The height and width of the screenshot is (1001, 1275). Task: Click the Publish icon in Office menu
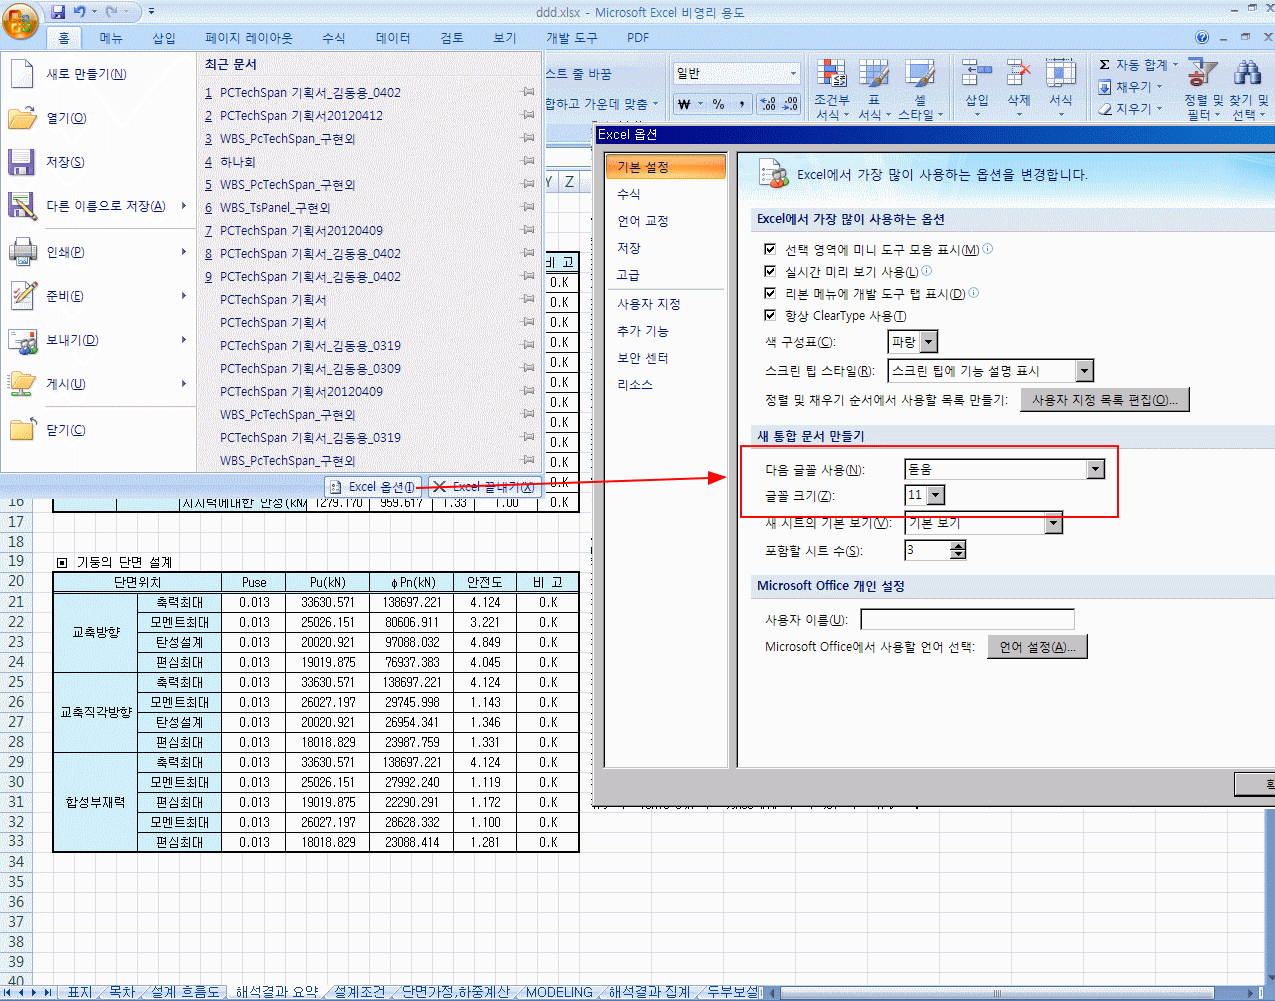[22, 384]
